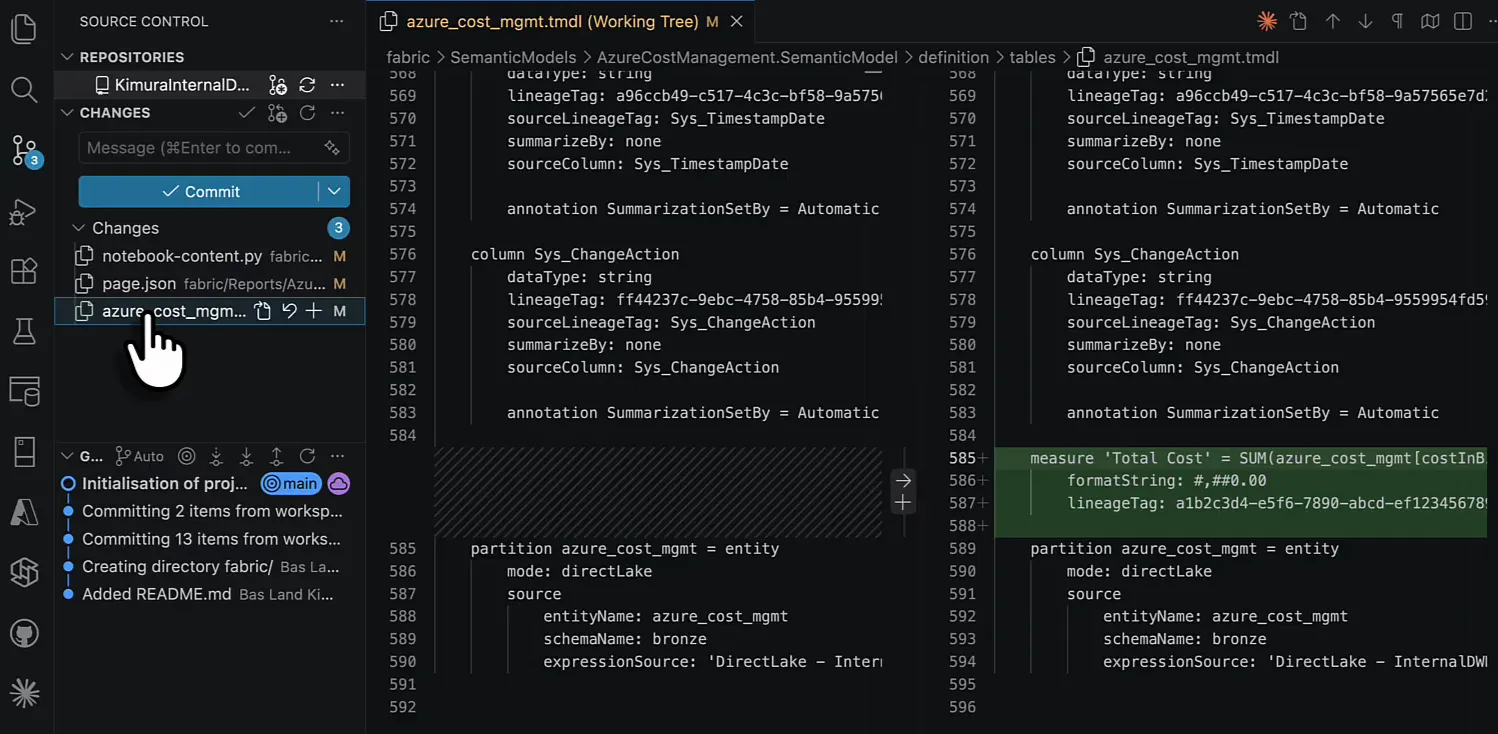The width and height of the screenshot is (1498, 734).
Task: Open the Azure extension in activity bar
Action: pyautogui.click(x=24, y=512)
